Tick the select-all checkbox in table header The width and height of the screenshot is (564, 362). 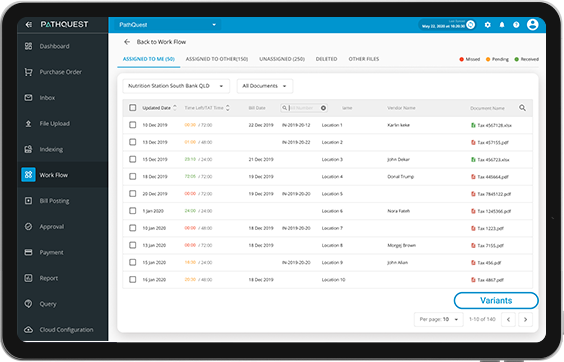[133, 108]
